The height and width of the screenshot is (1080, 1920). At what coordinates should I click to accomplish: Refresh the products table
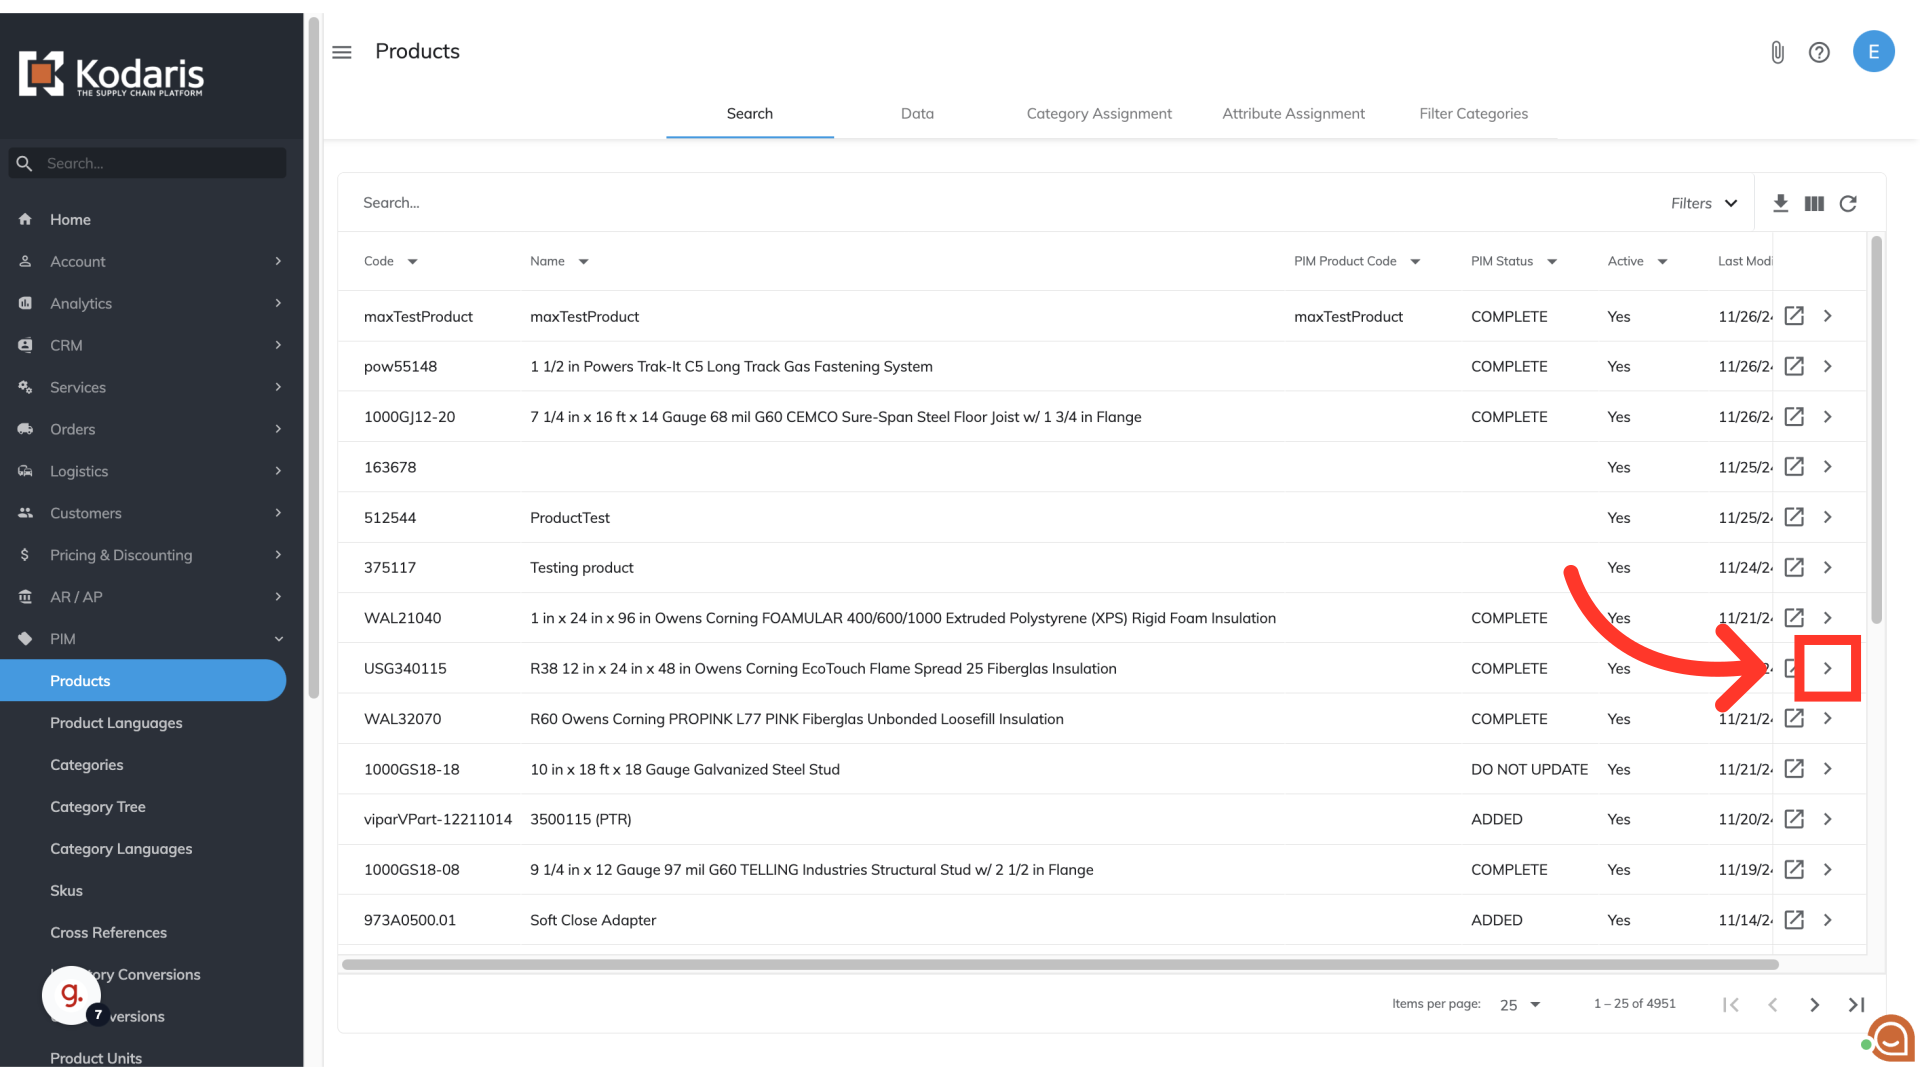(1848, 203)
